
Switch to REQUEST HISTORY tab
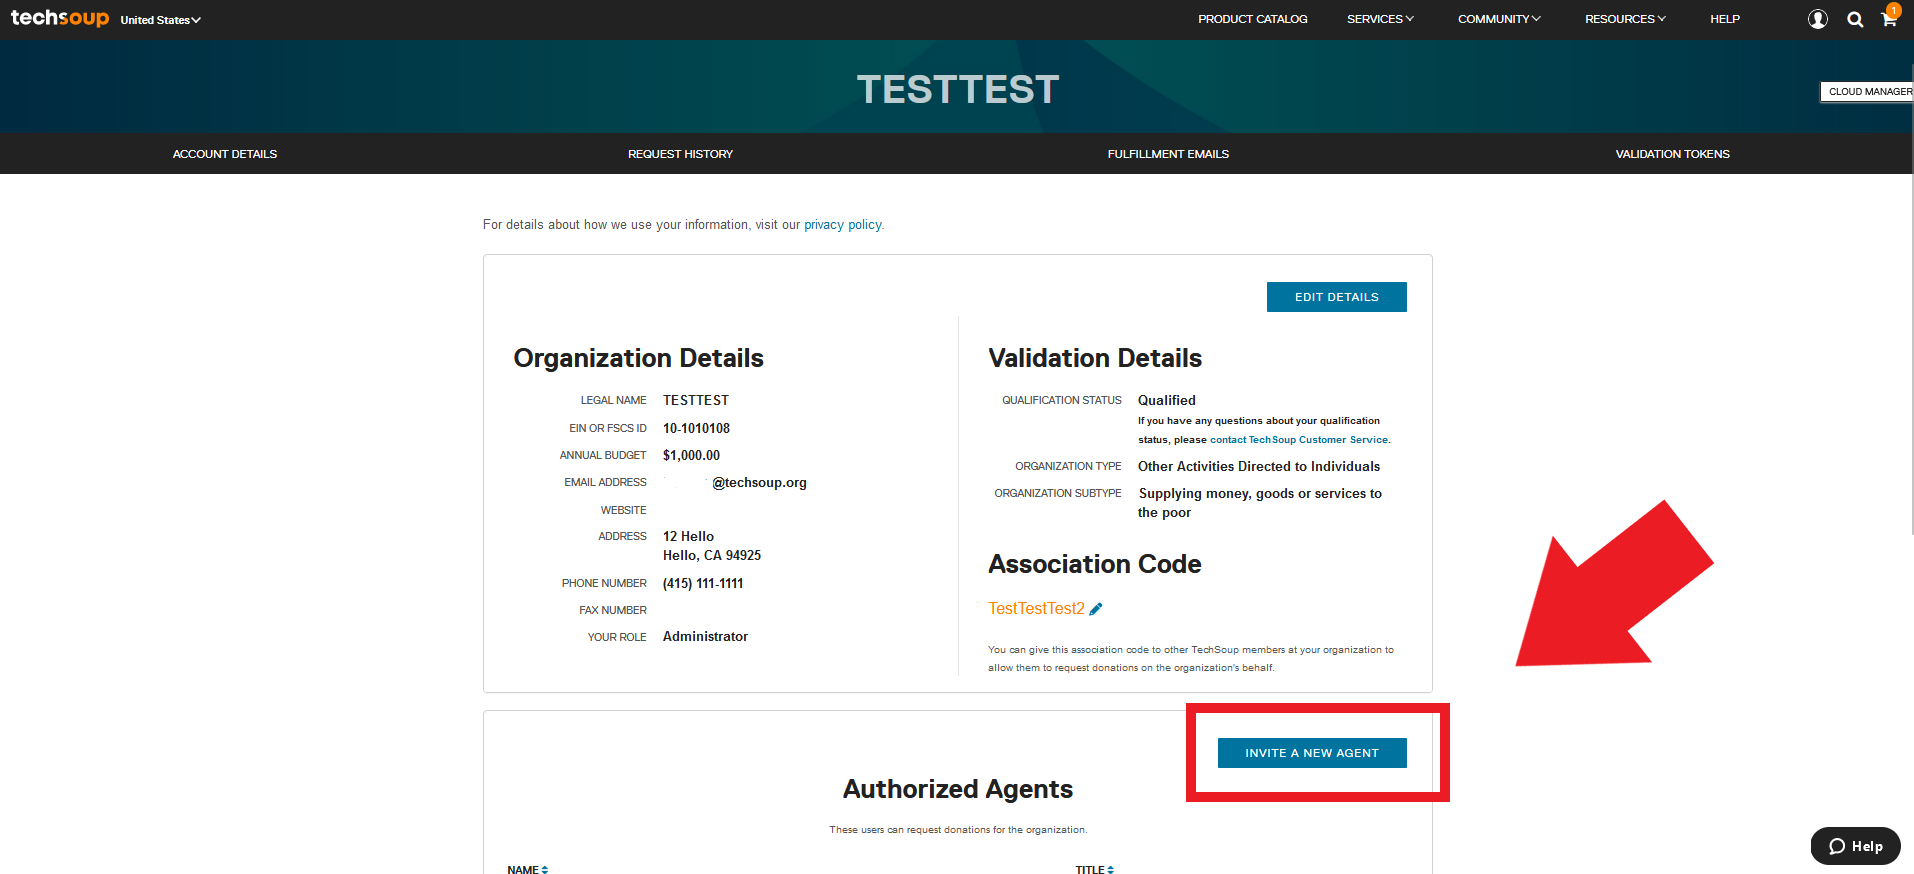pyautogui.click(x=680, y=154)
